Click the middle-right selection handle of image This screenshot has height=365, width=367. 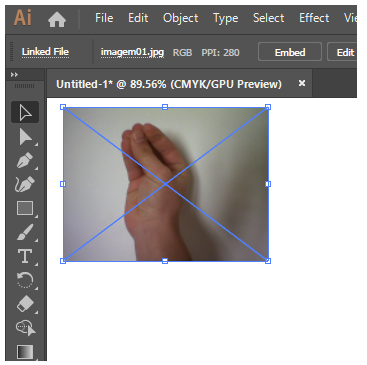tap(268, 184)
